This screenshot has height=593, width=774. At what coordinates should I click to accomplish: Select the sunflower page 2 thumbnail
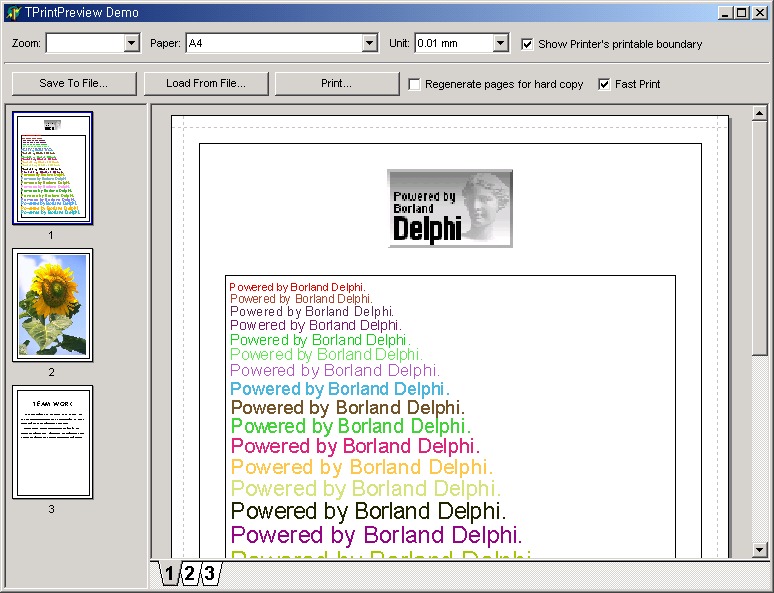(52, 305)
